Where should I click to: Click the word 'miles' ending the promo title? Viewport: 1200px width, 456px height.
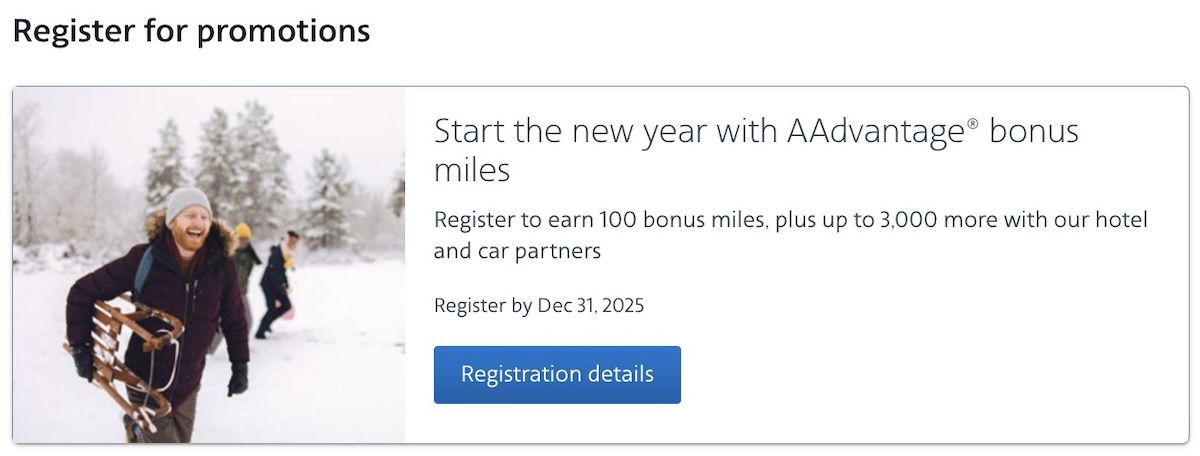(472, 170)
